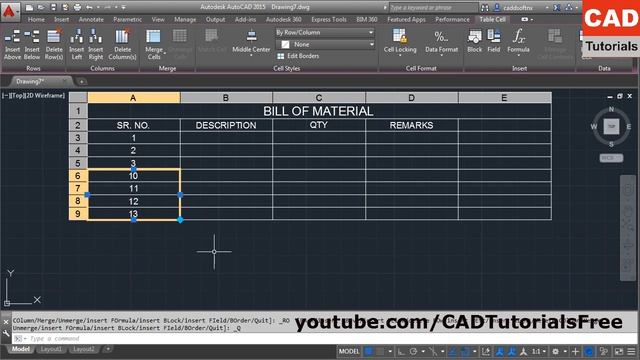640x360 pixels.
Task: Open the None background fill dropdown
Action: 325,44
